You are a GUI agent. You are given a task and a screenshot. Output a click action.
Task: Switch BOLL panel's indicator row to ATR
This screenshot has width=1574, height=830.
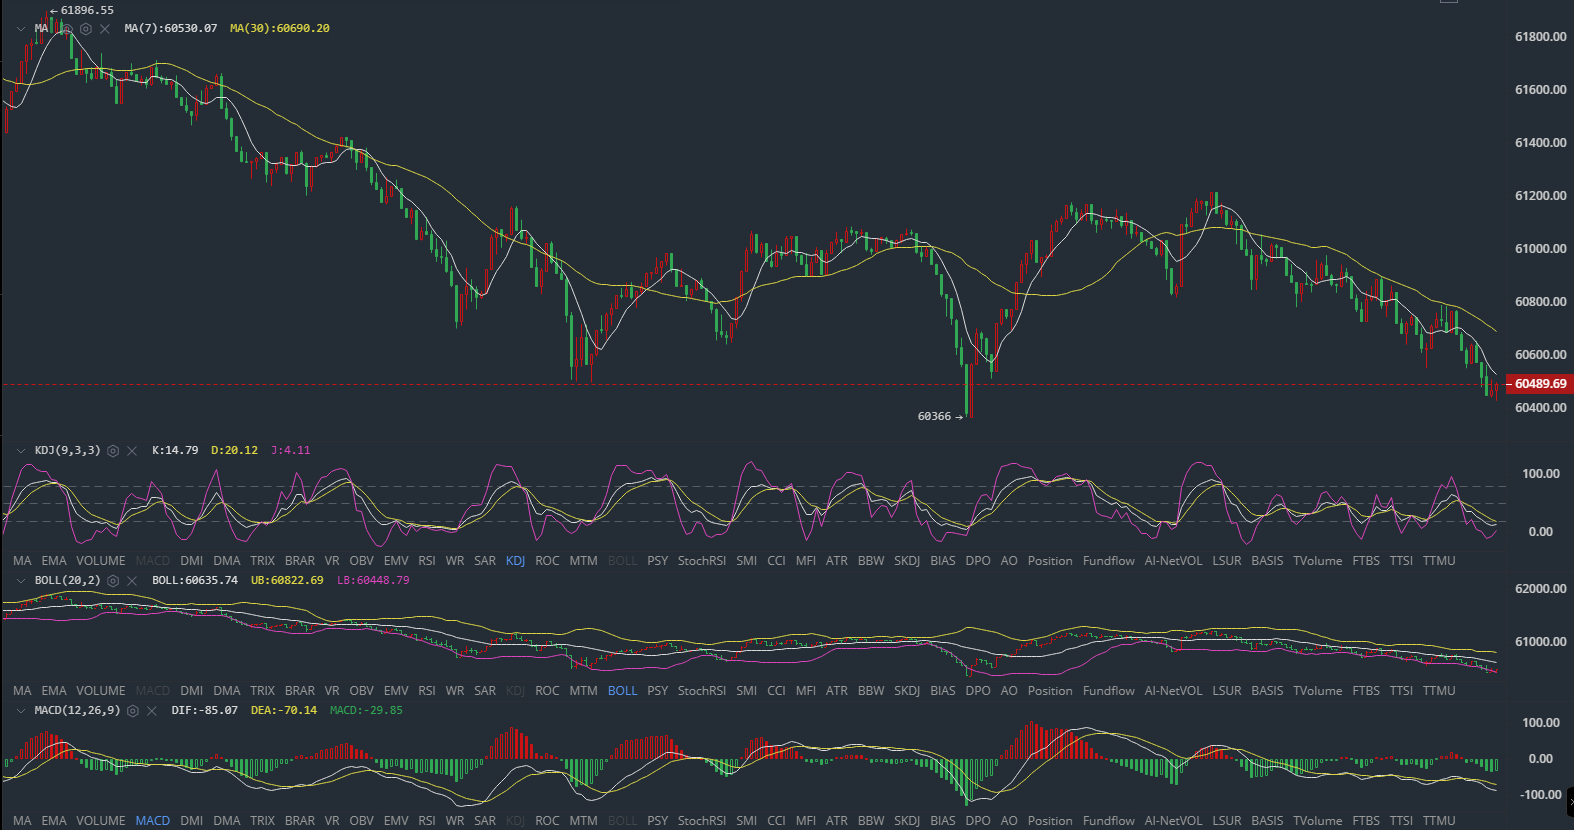click(x=837, y=691)
